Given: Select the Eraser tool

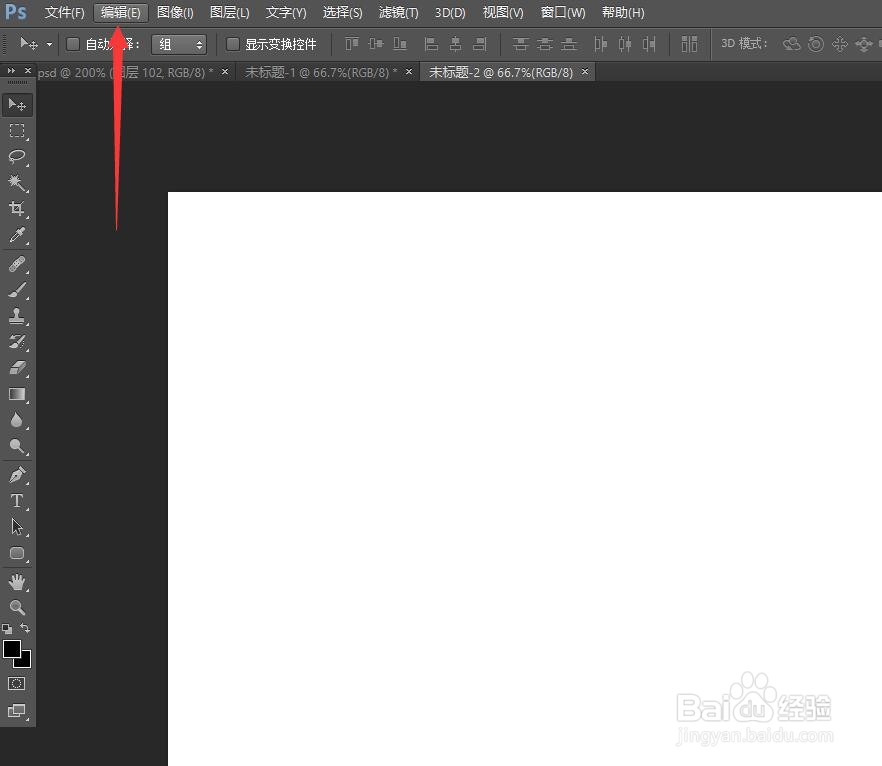Looking at the screenshot, I should [x=17, y=368].
